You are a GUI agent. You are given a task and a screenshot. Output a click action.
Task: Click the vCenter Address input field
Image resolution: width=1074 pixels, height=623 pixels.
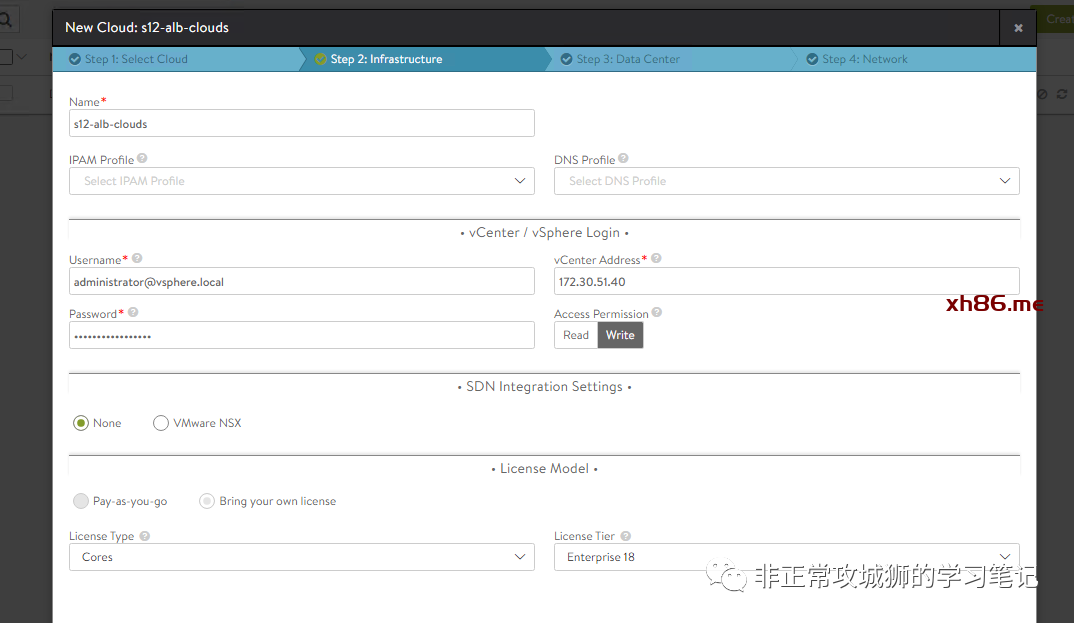(786, 282)
